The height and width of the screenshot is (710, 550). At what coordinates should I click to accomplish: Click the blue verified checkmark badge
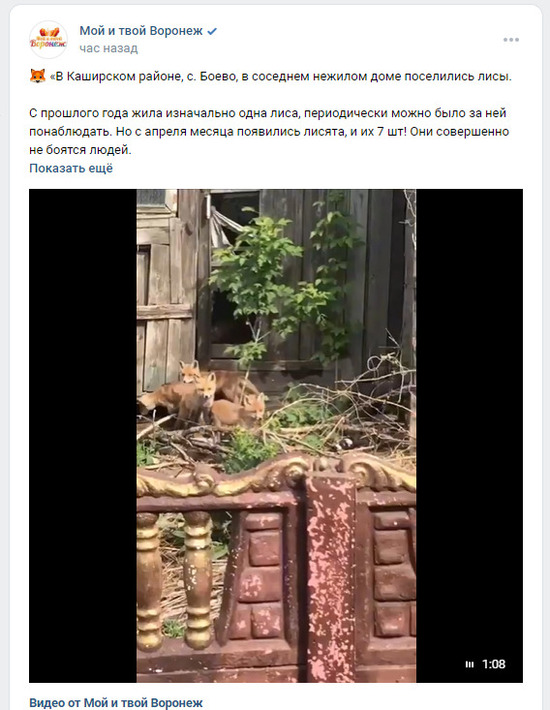tap(212, 31)
